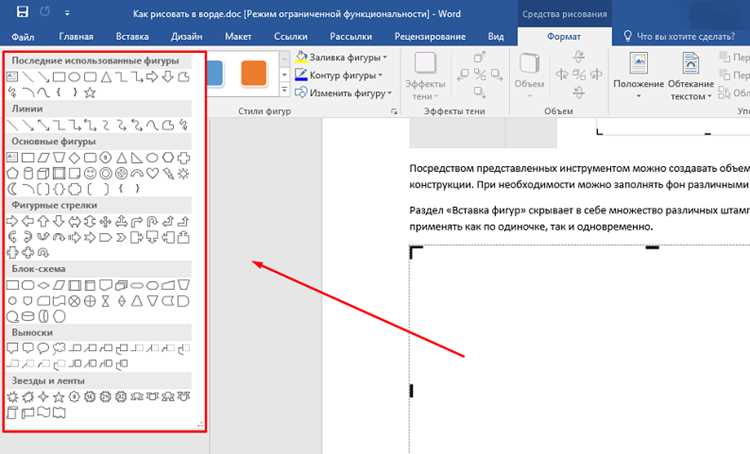This screenshot has height=454, width=750.
Task: Select the ellipse in Последние использованные фигуры
Action: (75, 77)
